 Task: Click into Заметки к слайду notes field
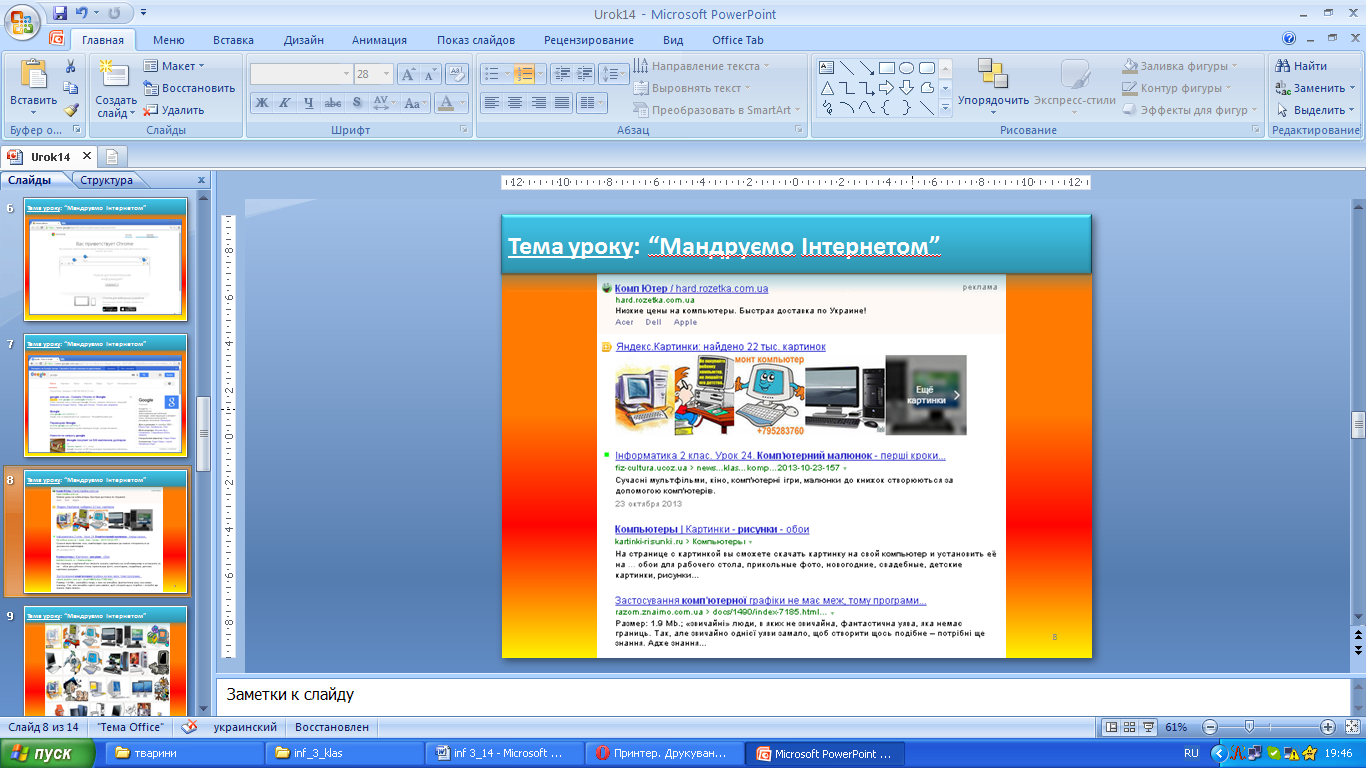coord(782,695)
